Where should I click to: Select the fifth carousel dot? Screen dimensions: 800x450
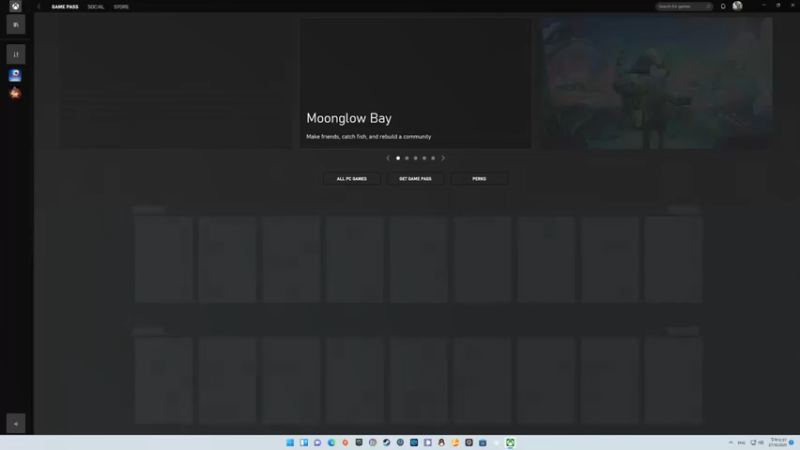pos(433,158)
